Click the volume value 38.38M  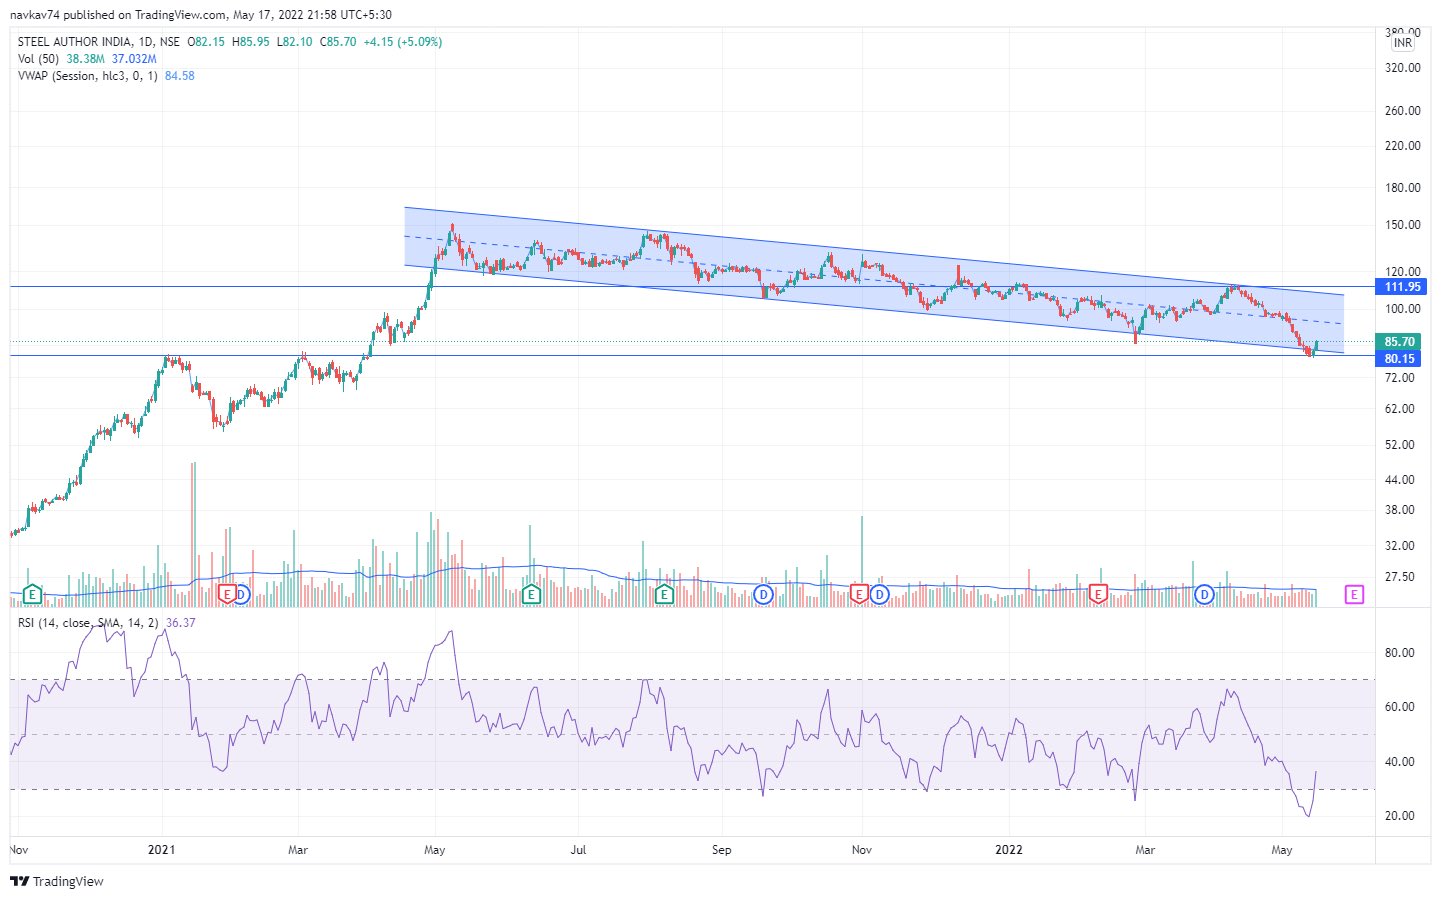click(85, 59)
